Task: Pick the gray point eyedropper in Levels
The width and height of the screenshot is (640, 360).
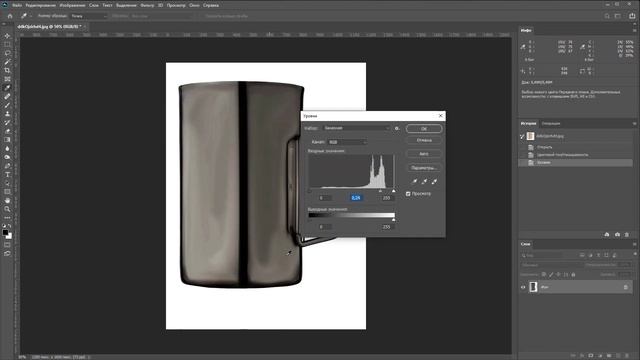Action: pos(424,181)
